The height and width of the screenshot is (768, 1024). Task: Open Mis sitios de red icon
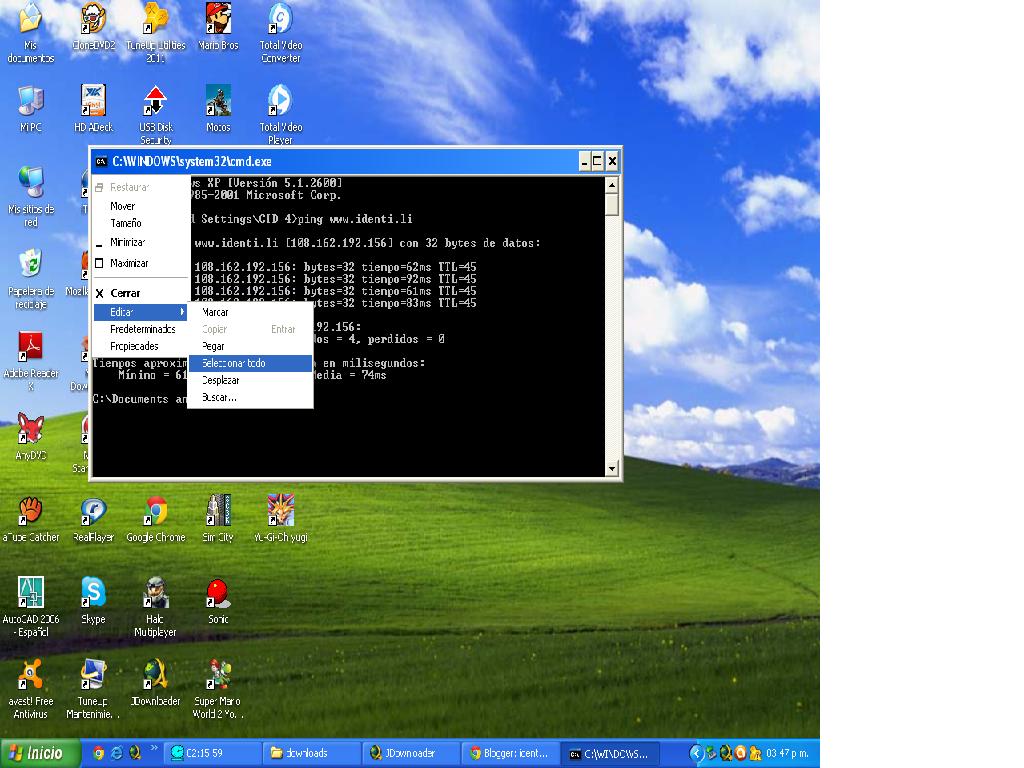31,197
